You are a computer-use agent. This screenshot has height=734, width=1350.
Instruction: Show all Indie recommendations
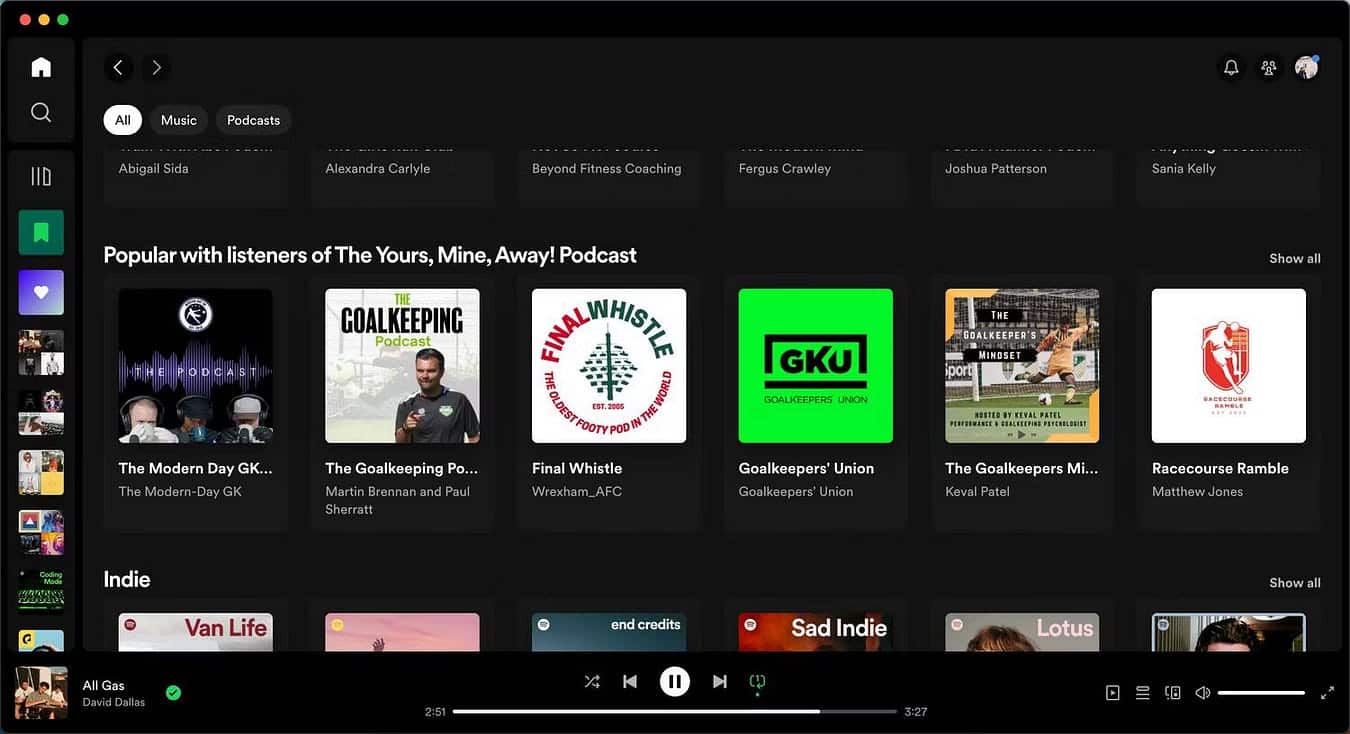click(x=1294, y=582)
